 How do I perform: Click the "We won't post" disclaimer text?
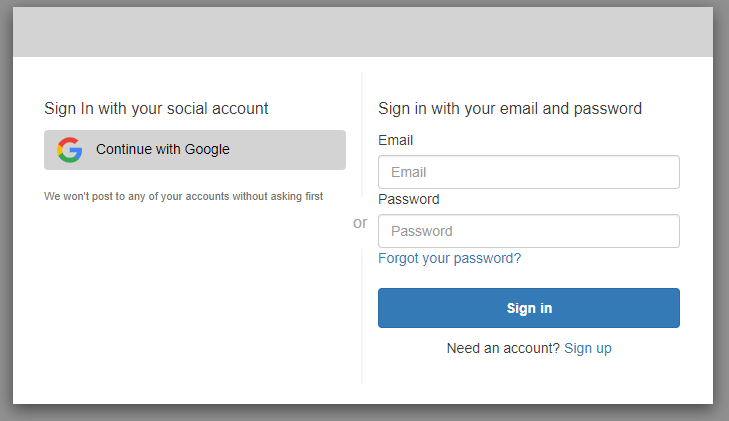tap(183, 196)
